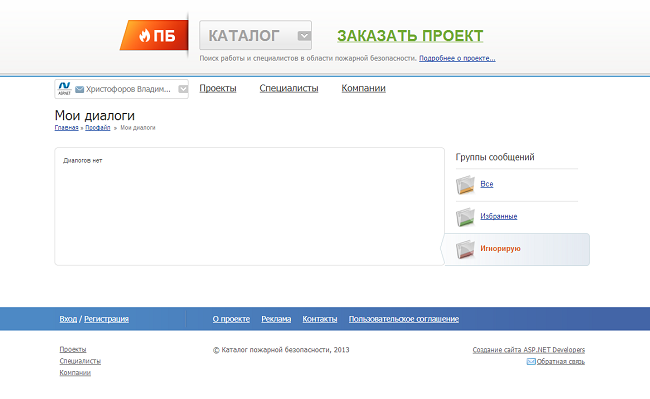The width and height of the screenshot is (650, 399).
Task: Click the envelope icon beside Обратная связь
Action: pyautogui.click(x=531, y=362)
